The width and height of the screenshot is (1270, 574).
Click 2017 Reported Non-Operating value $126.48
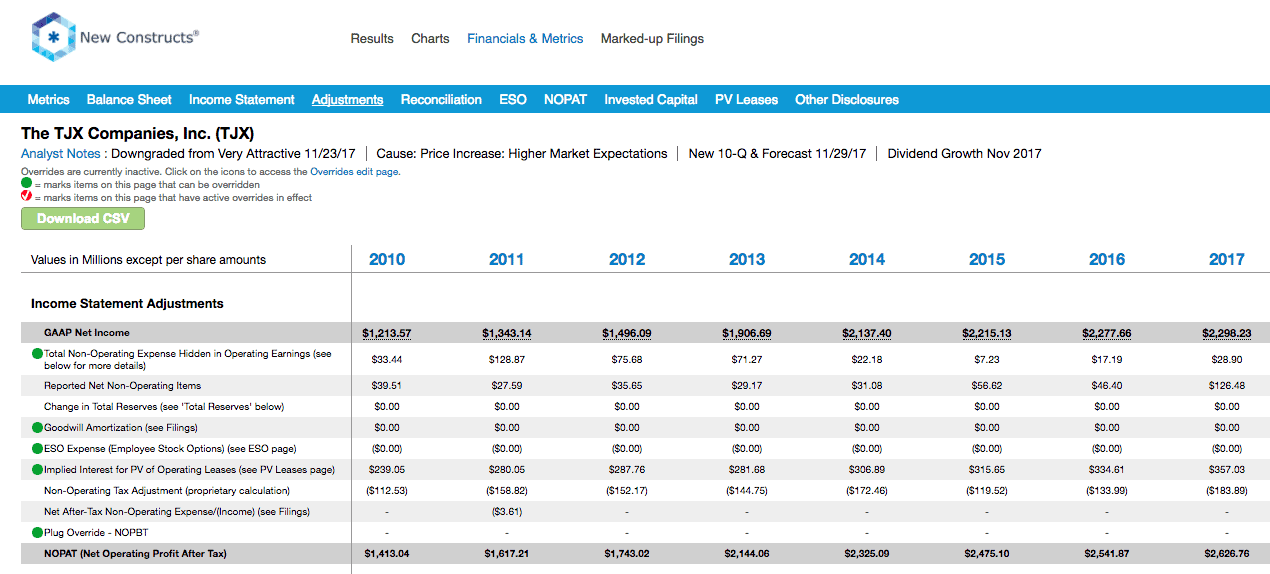click(1227, 386)
